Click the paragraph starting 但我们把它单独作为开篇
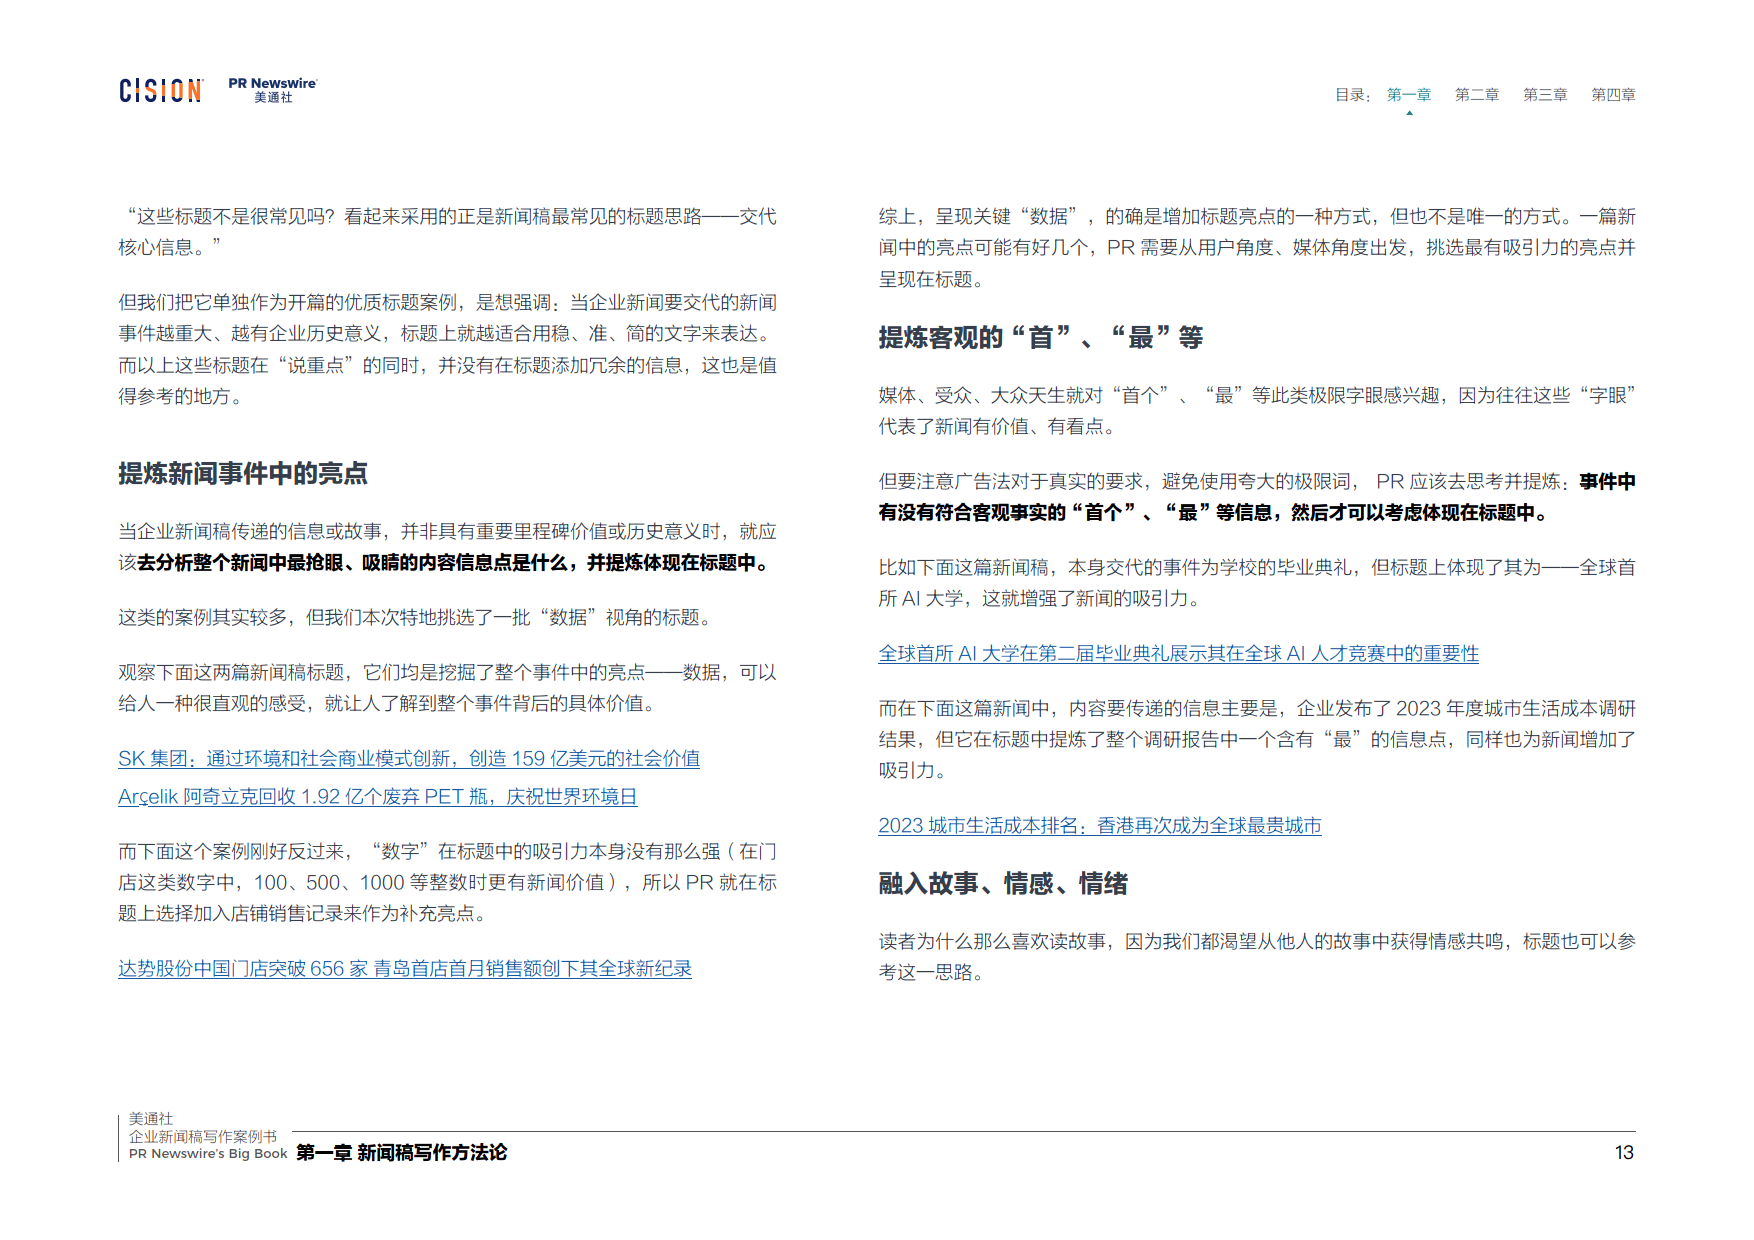 pos(447,350)
